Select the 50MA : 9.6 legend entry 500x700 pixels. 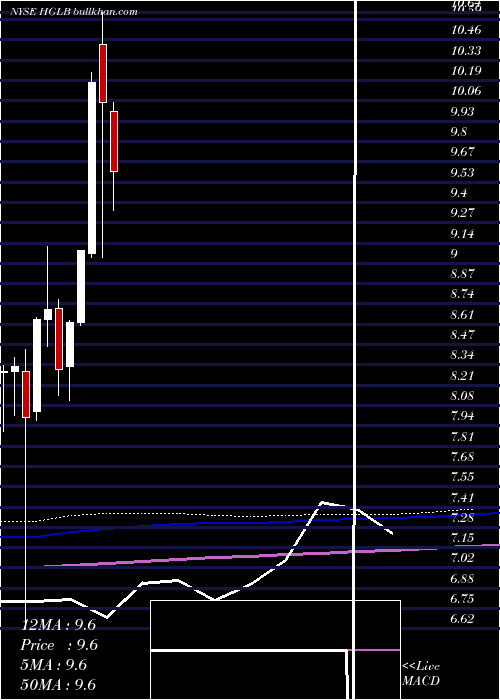coord(58,685)
